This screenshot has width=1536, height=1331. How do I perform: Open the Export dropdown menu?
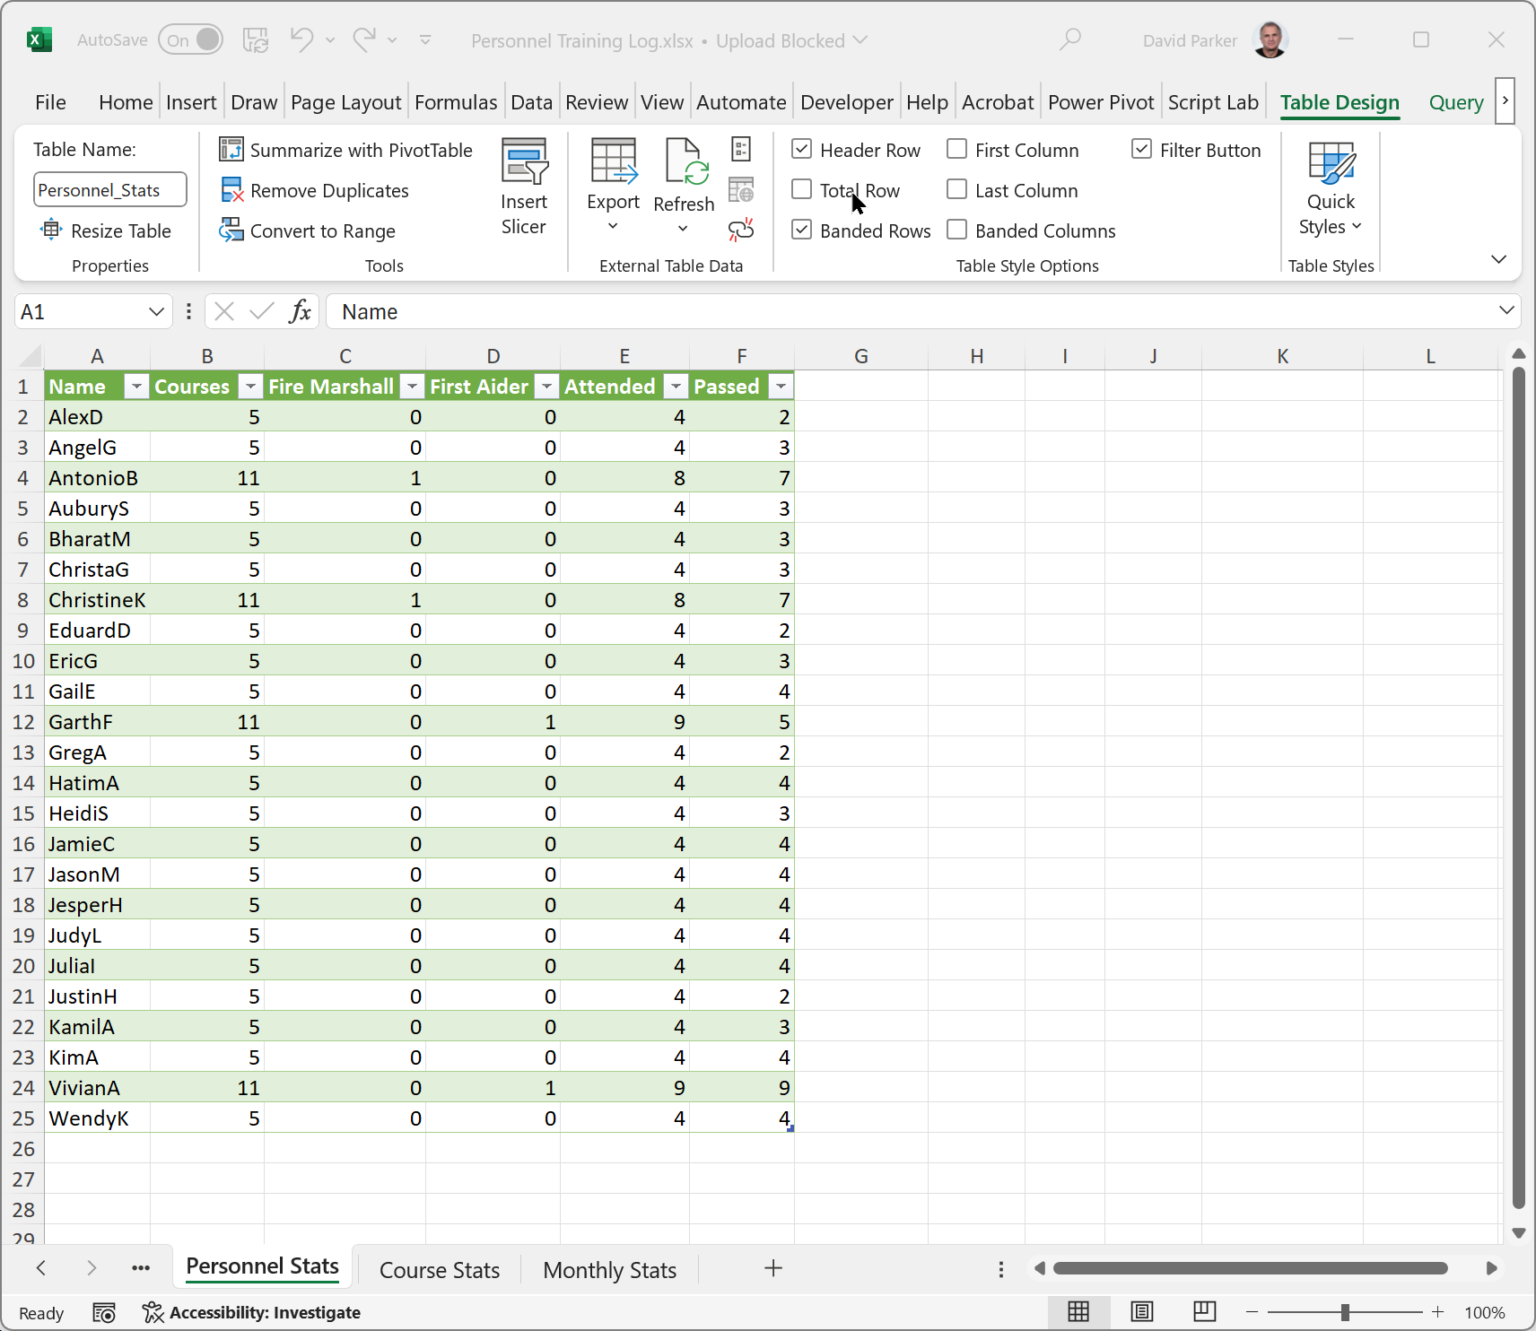tap(613, 226)
